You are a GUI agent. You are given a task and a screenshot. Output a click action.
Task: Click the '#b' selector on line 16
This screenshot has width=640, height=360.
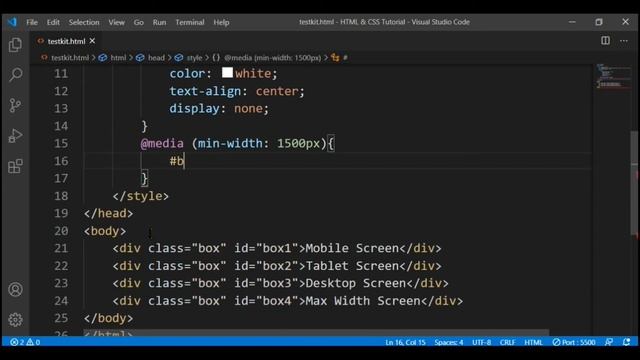click(x=177, y=161)
